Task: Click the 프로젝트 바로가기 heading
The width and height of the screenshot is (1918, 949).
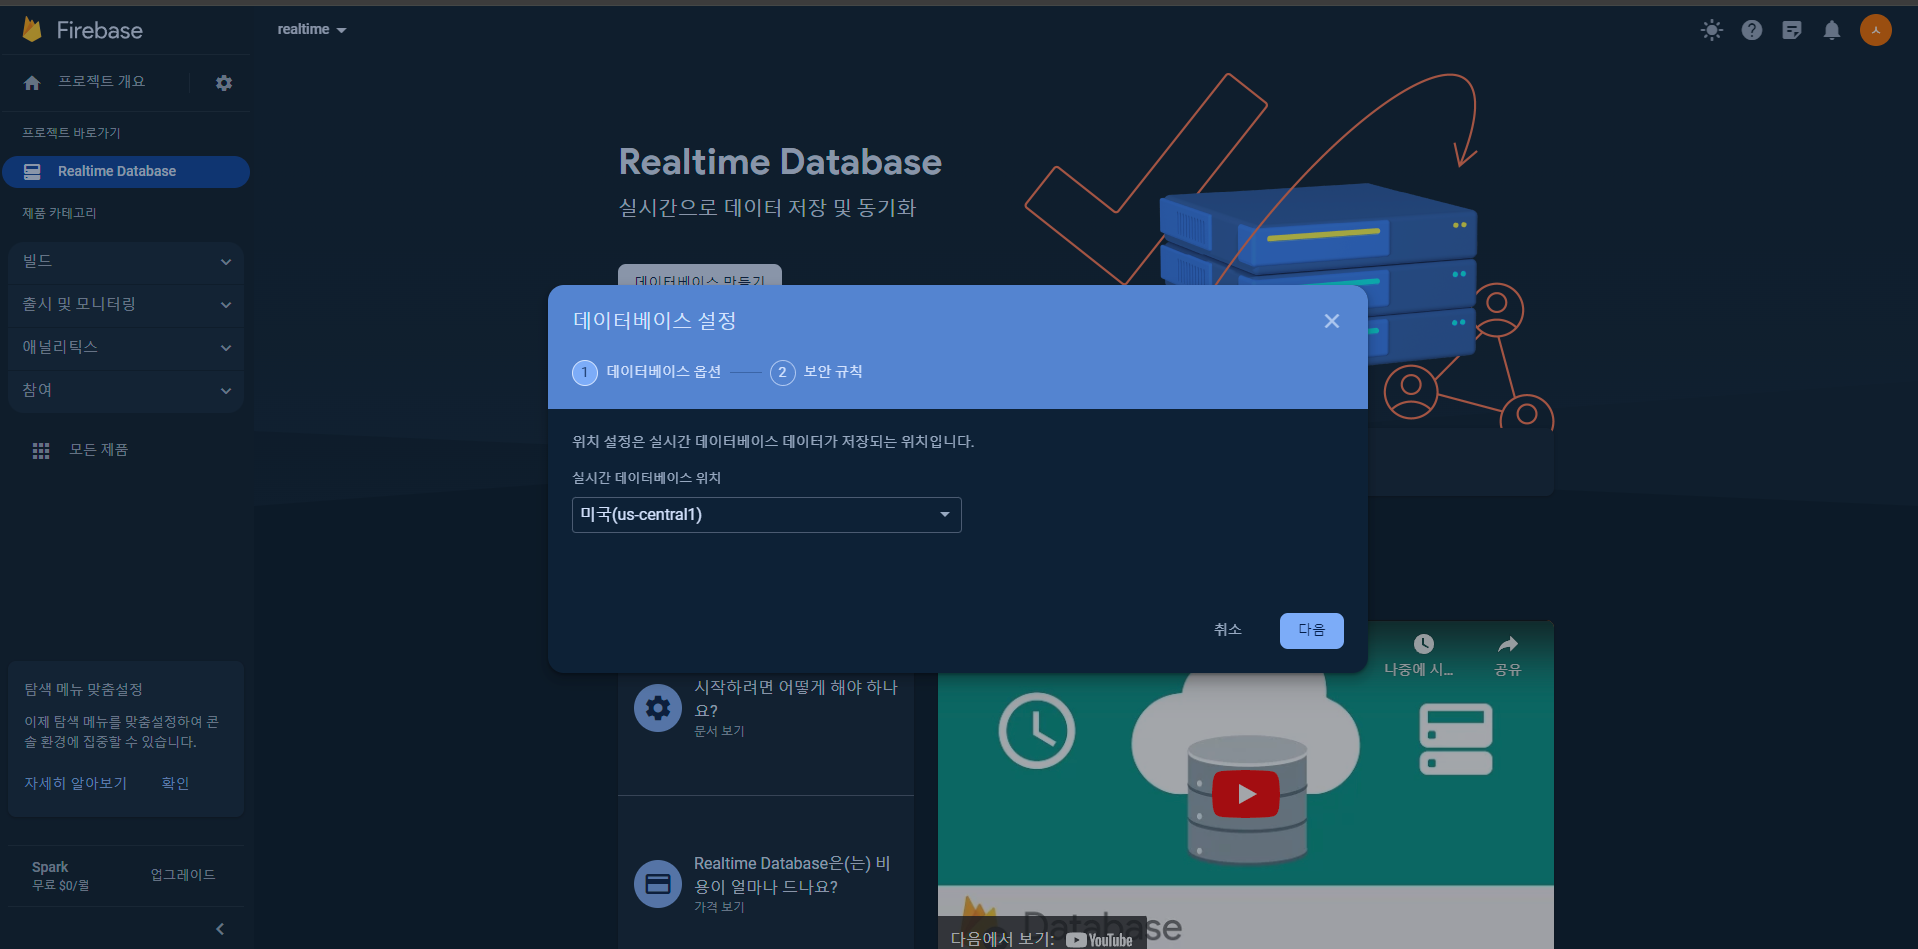Action: coord(71,133)
